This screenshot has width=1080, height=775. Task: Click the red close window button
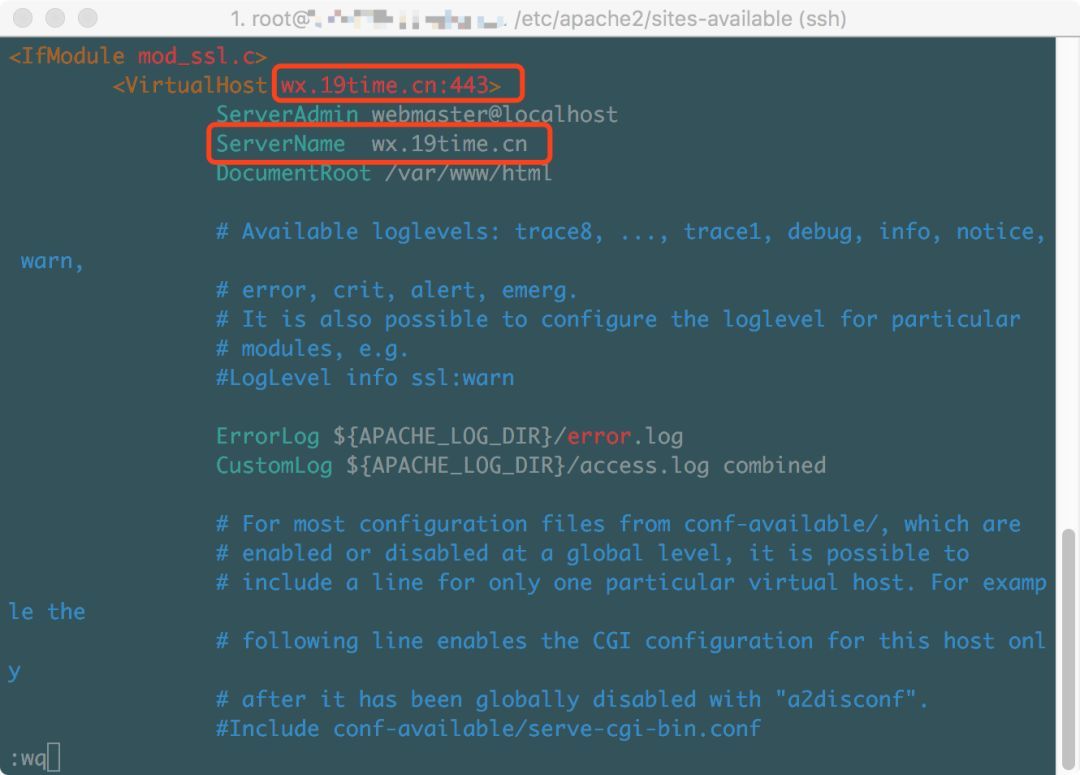tap(23, 18)
